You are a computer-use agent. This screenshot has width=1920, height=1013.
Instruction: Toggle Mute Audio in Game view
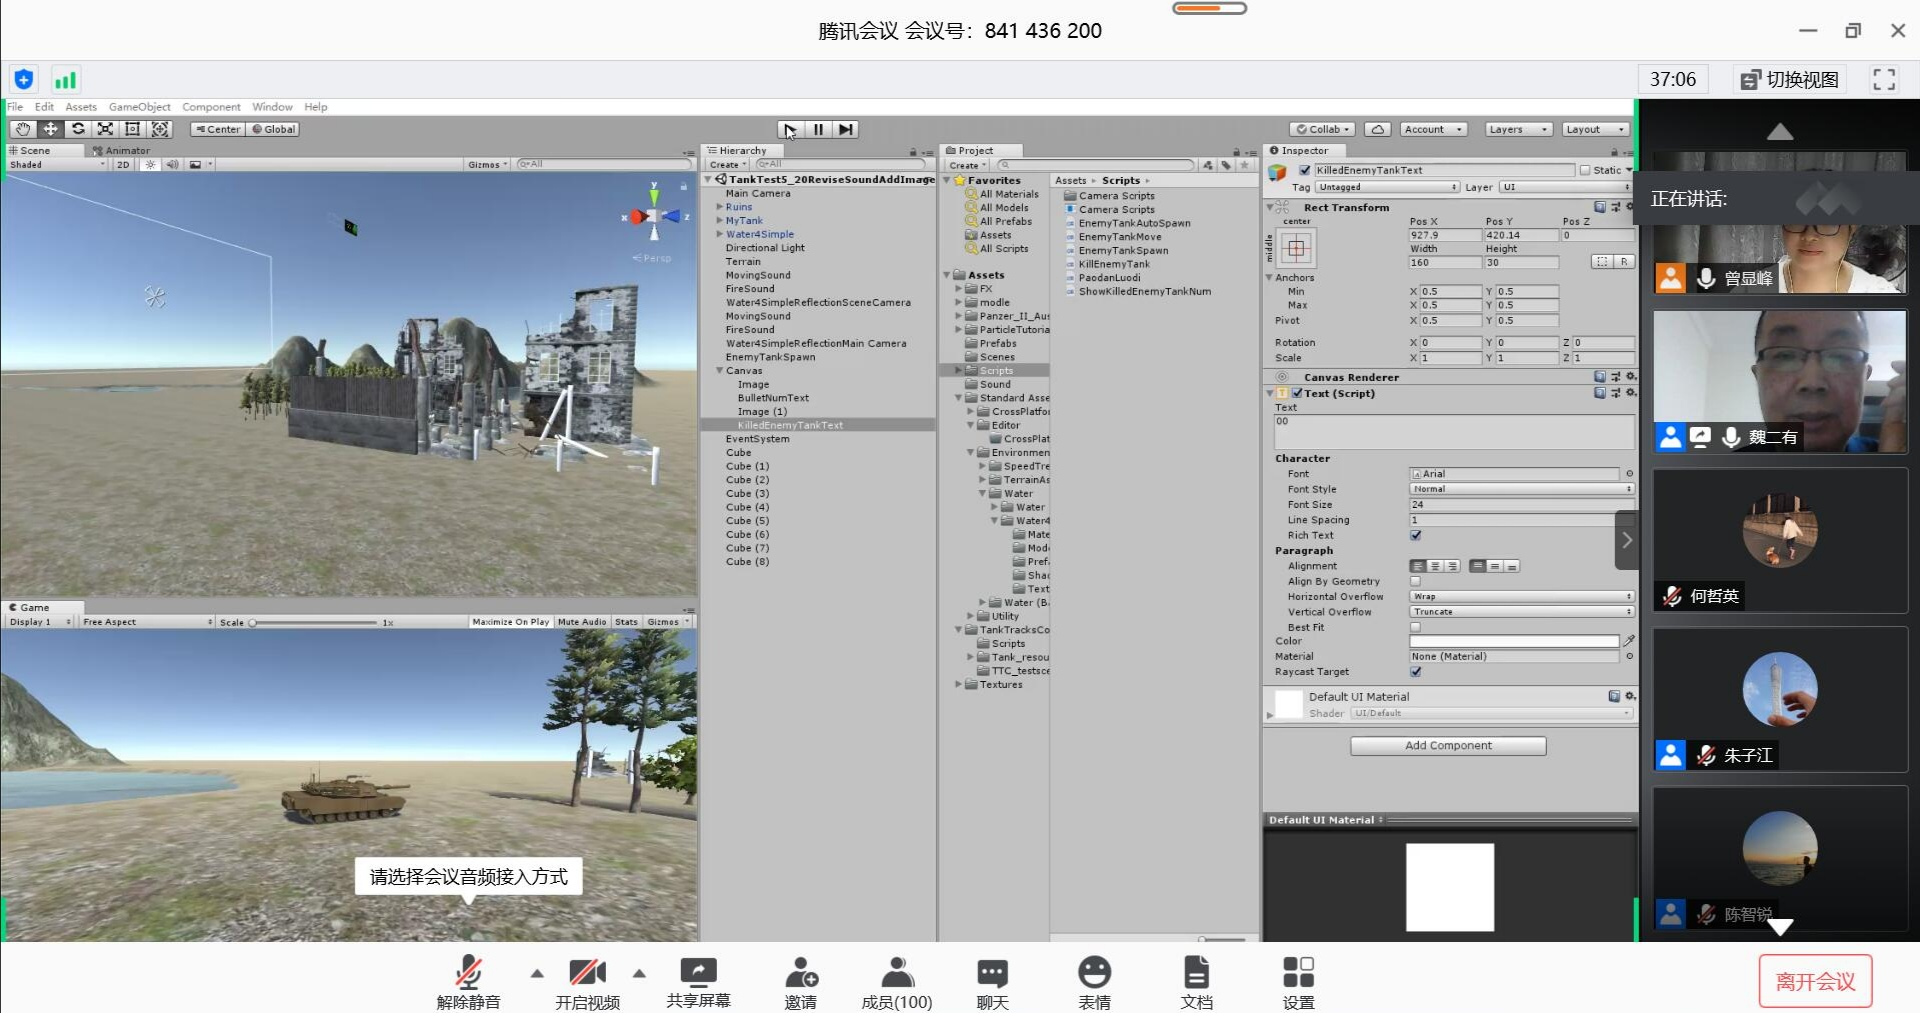tap(582, 622)
